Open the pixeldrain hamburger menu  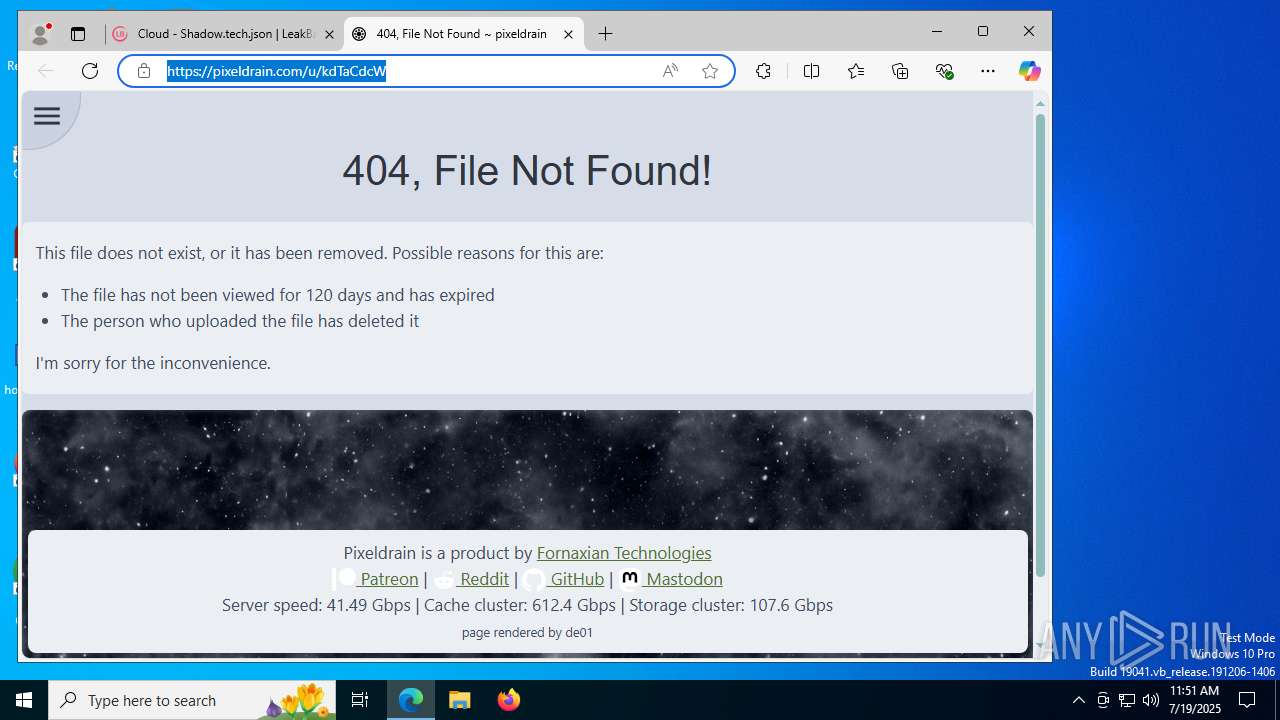[x=47, y=116]
